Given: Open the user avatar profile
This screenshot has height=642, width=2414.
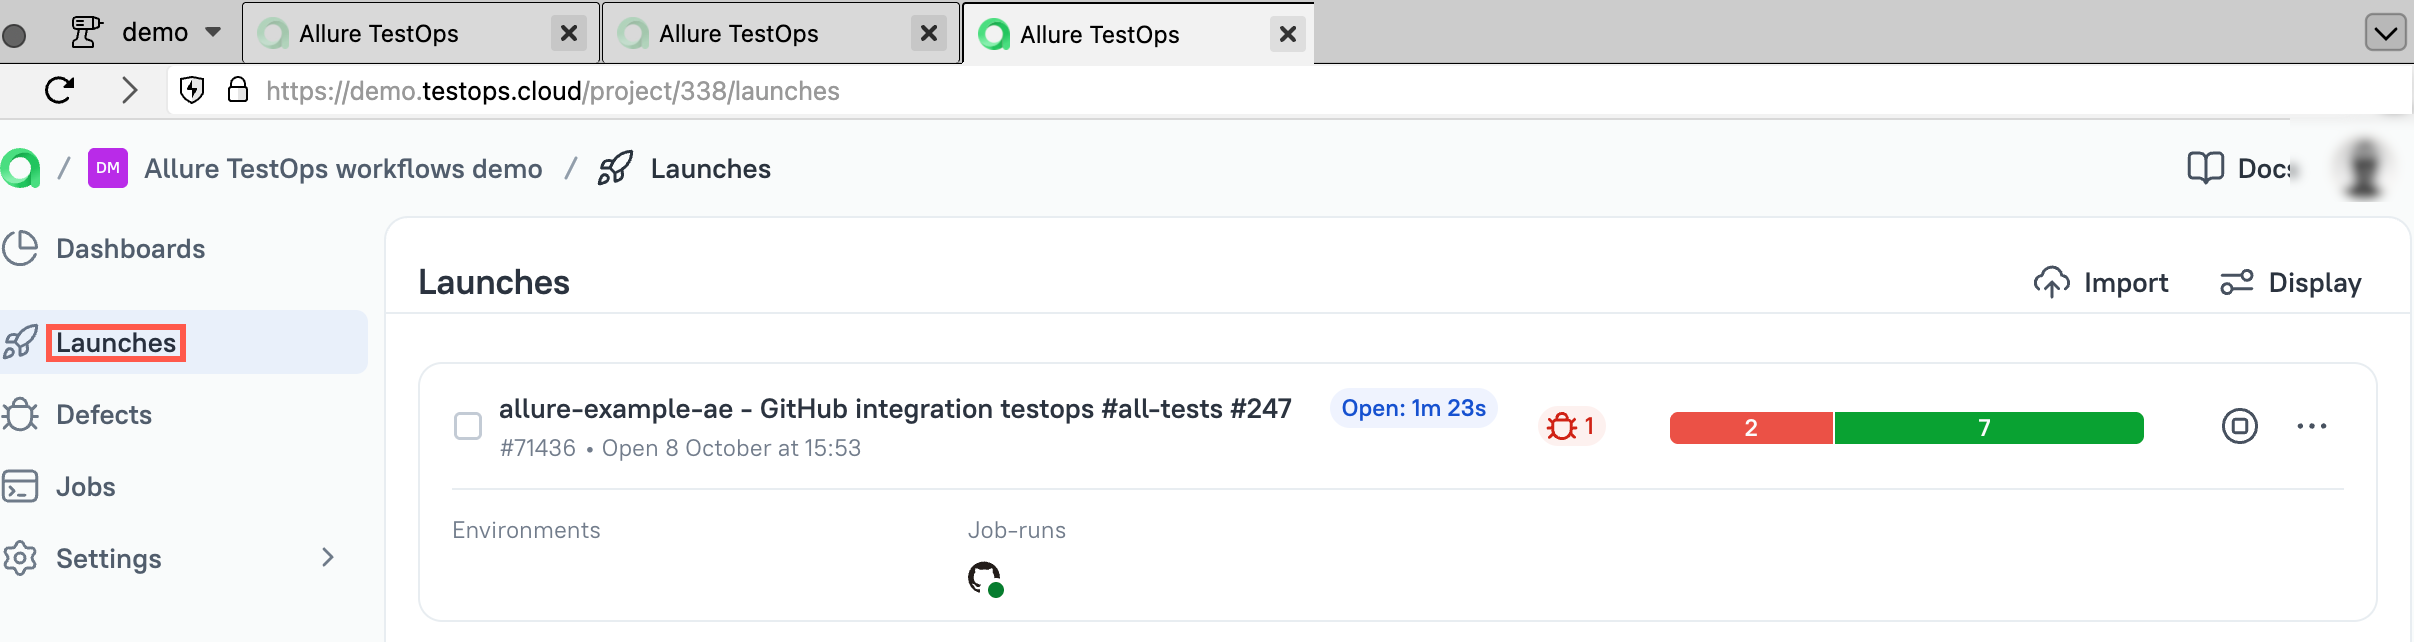Looking at the screenshot, I should 2363,168.
